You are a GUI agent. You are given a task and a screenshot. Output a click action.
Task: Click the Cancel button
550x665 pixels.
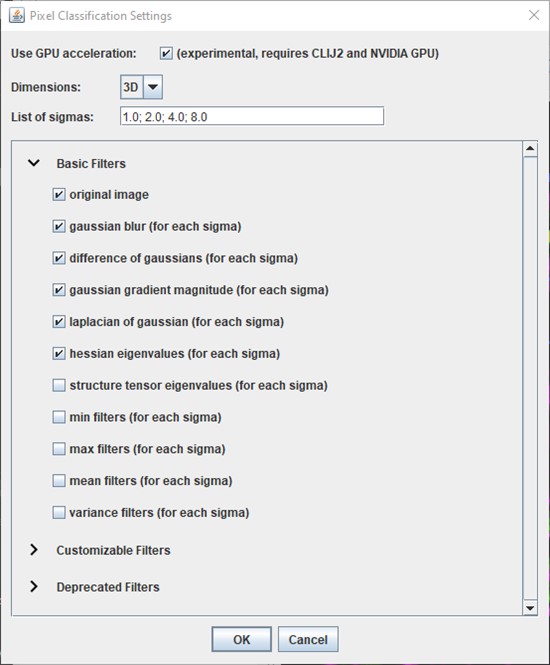pos(308,639)
